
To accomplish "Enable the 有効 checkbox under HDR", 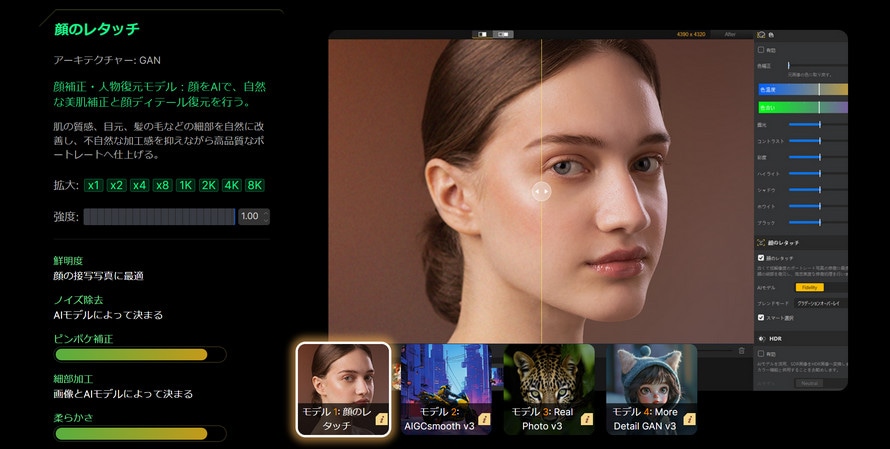I will point(761,354).
